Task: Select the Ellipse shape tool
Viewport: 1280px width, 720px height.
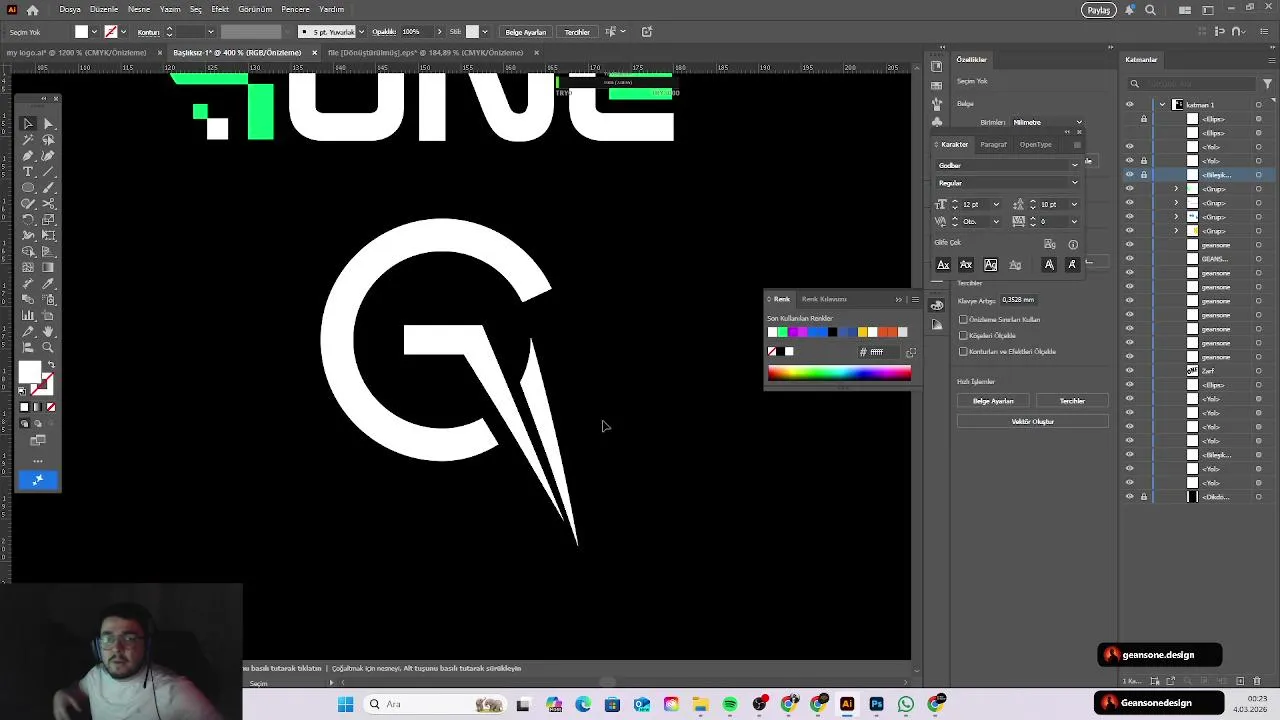Action: point(28,188)
